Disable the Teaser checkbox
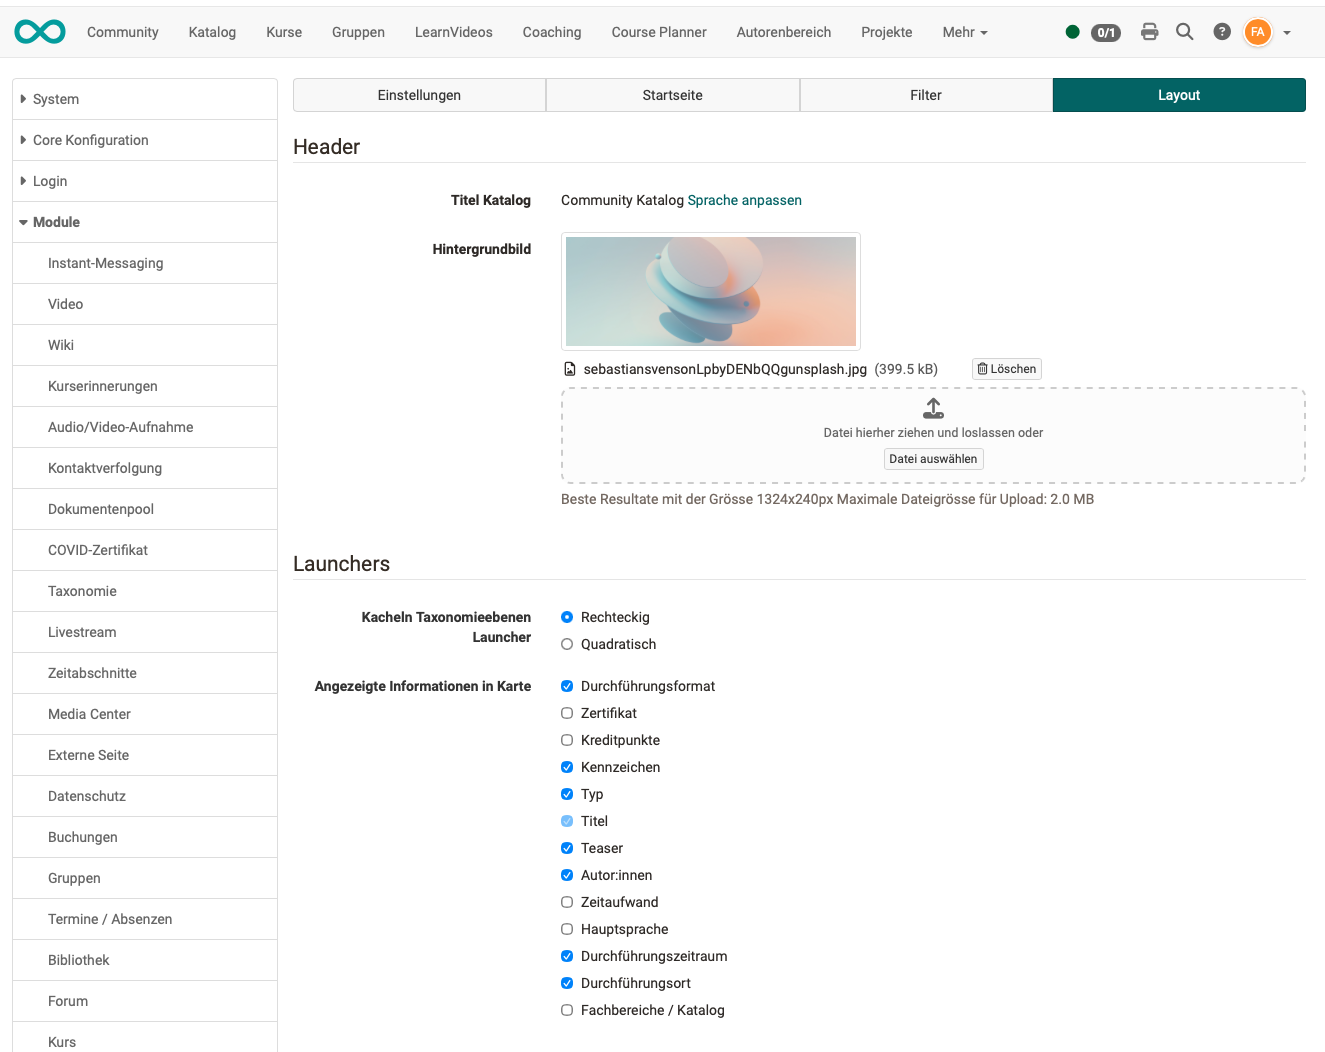1325x1052 pixels. pyautogui.click(x=567, y=848)
